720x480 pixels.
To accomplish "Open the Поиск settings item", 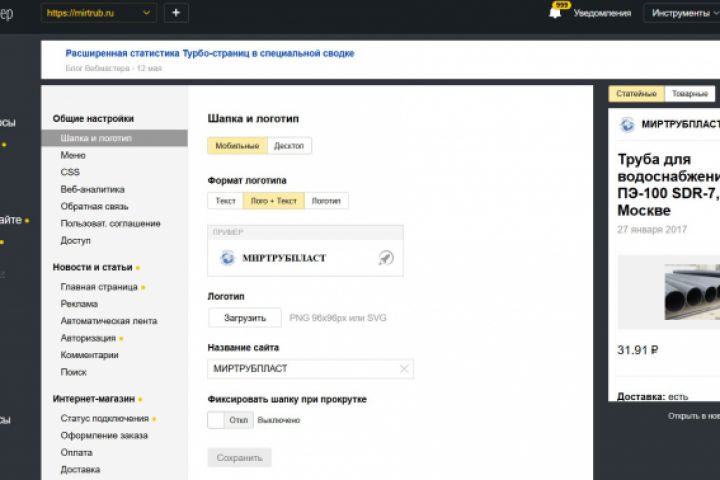I will coord(73,372).
